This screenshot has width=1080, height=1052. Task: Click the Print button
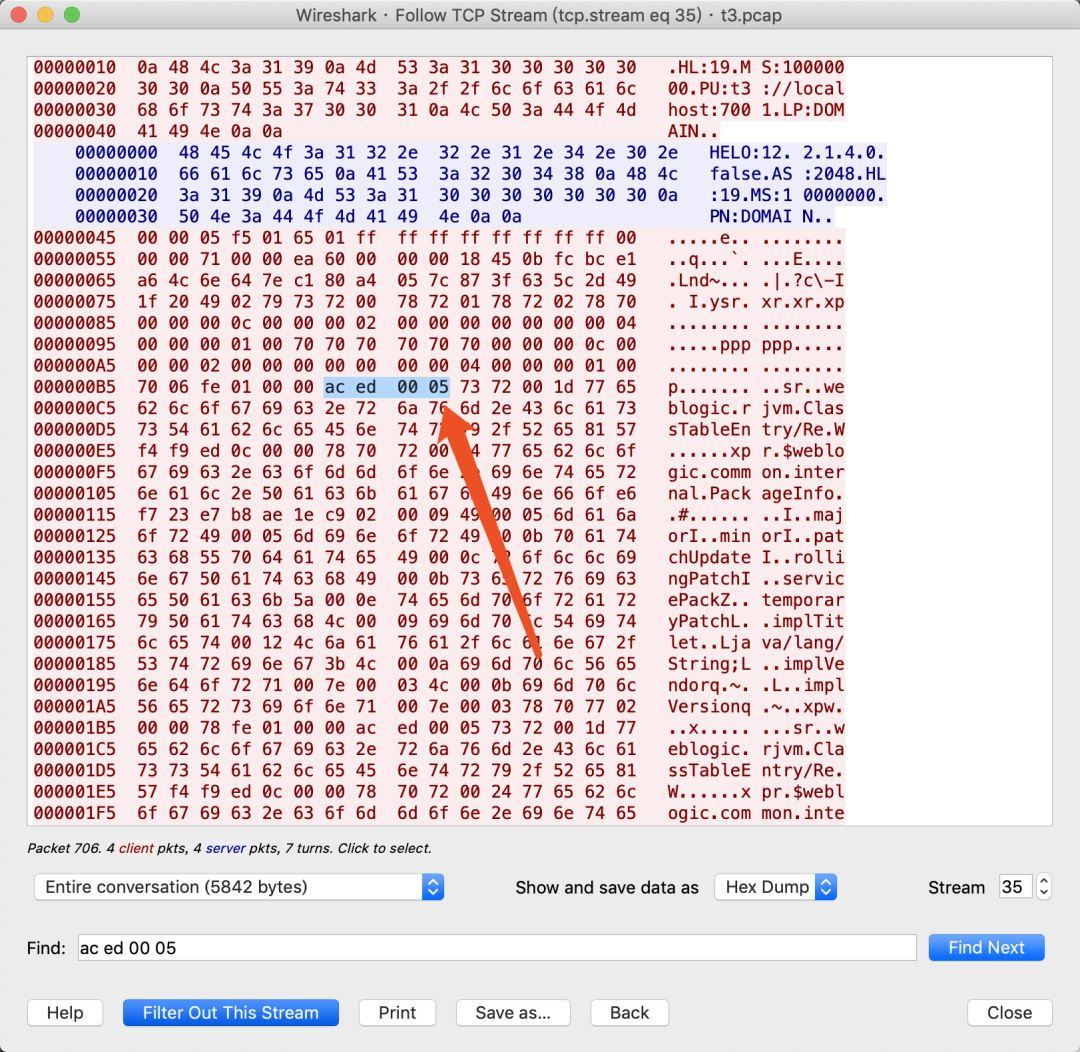tap(397, 1012)
